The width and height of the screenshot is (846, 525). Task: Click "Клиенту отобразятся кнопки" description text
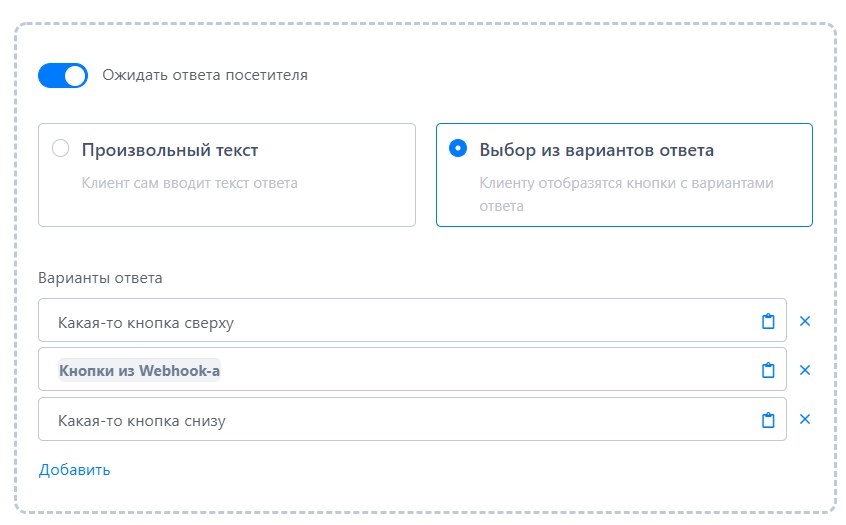[x=626, y=183]
